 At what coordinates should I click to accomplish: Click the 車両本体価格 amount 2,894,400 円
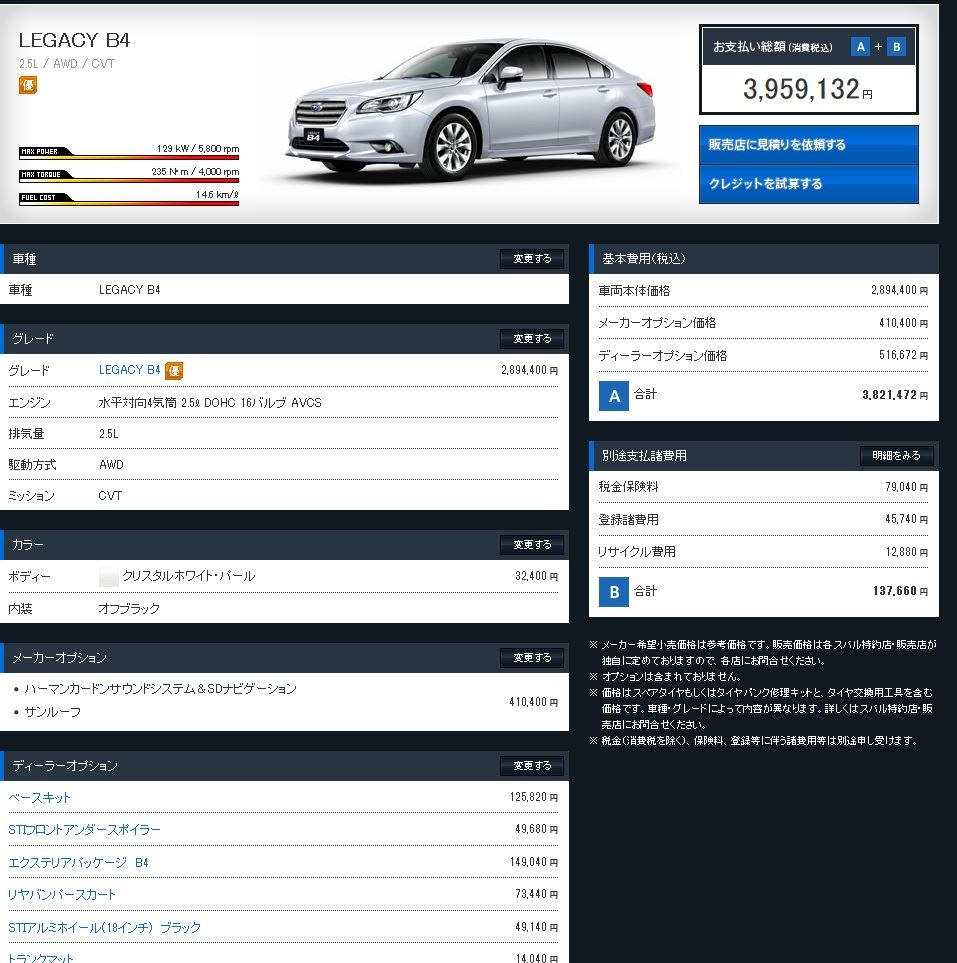tap(899, 290)
